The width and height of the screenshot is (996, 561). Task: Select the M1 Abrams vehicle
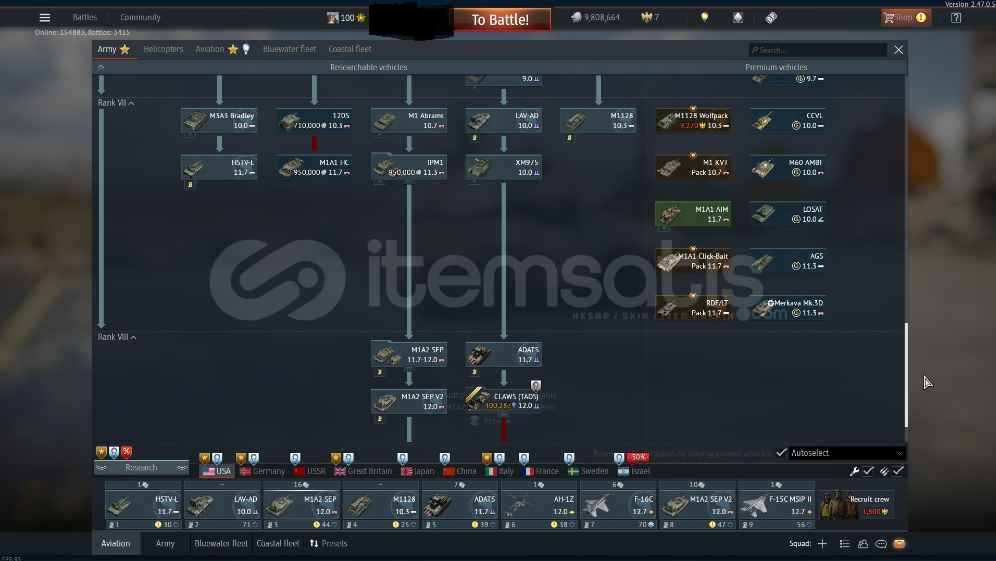coord(408,121)
